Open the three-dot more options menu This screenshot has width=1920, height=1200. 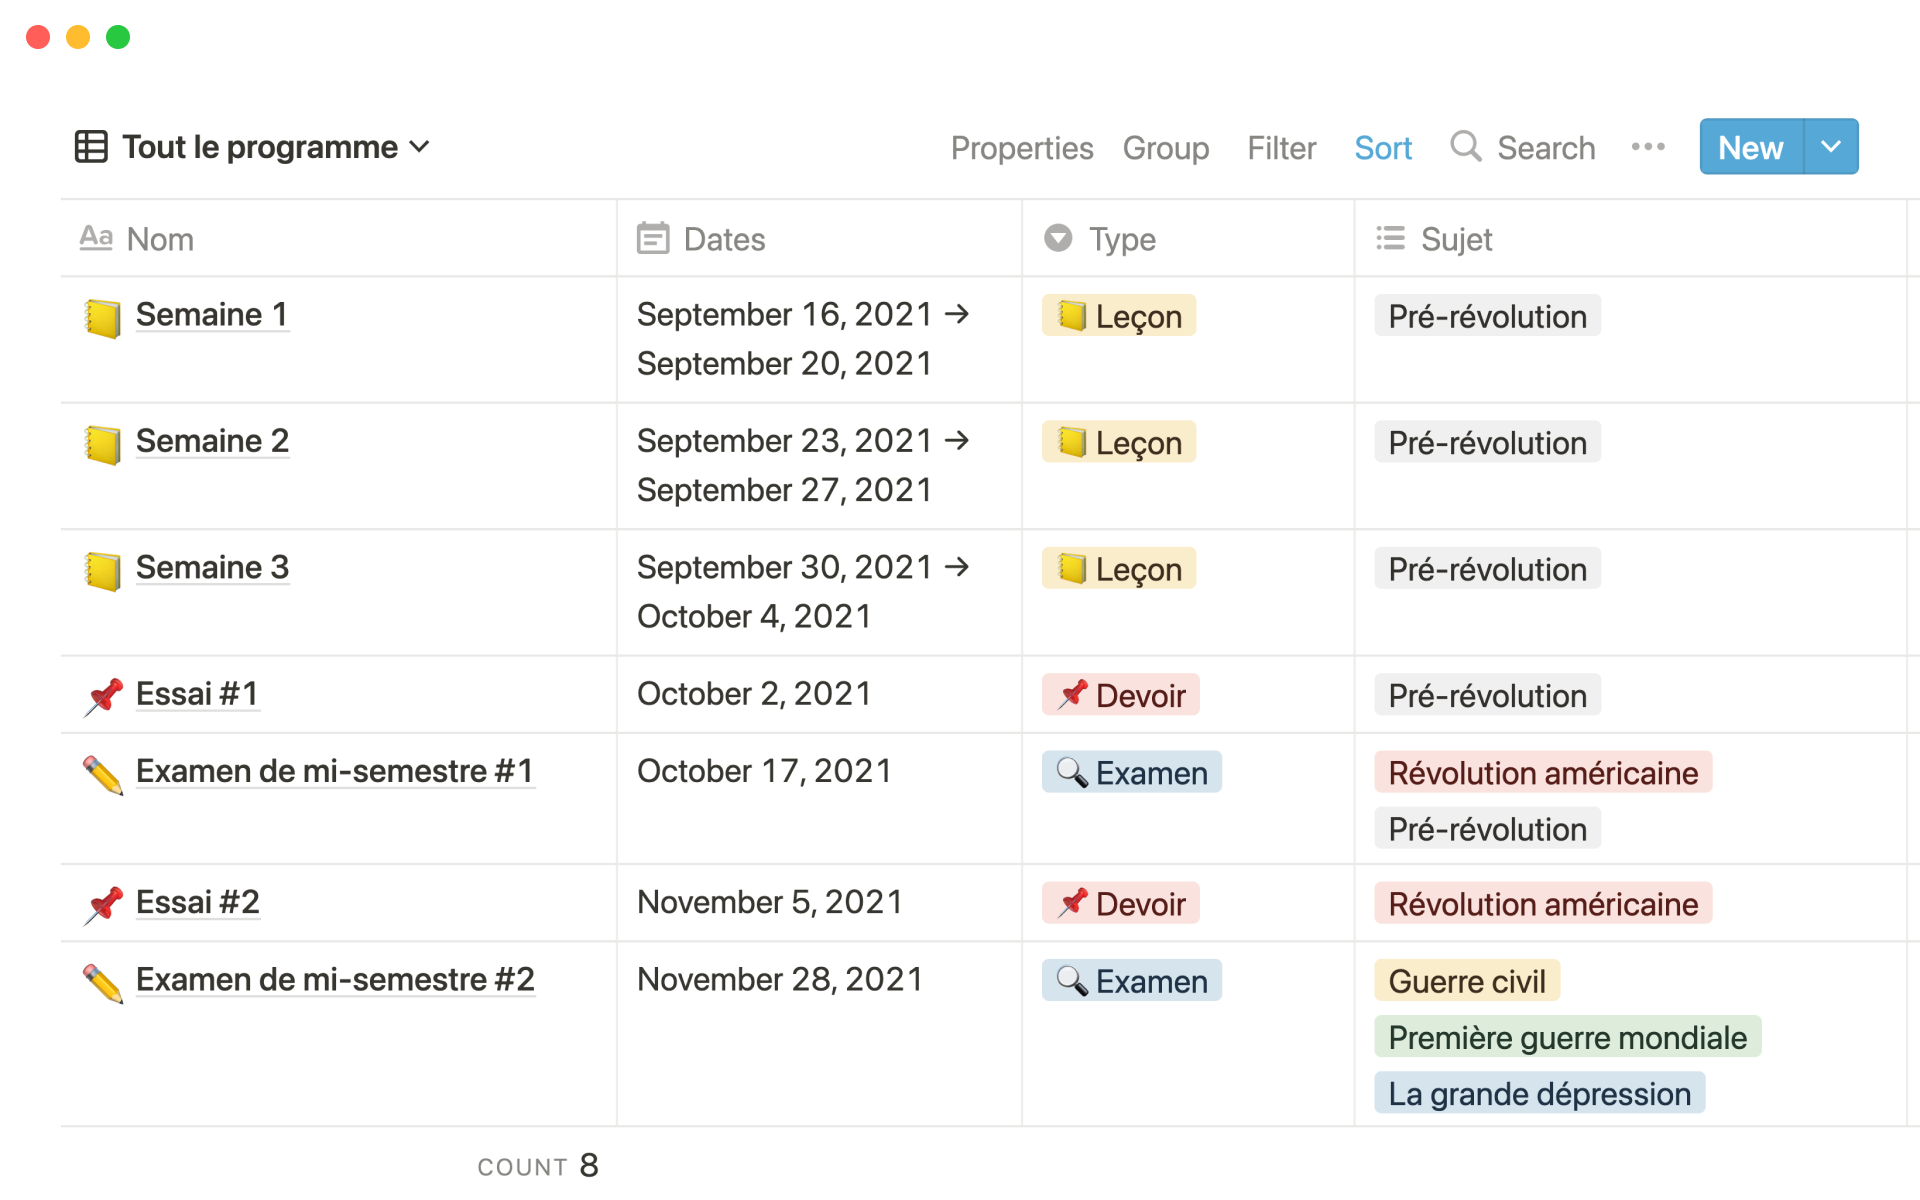tap(1647, 147)
